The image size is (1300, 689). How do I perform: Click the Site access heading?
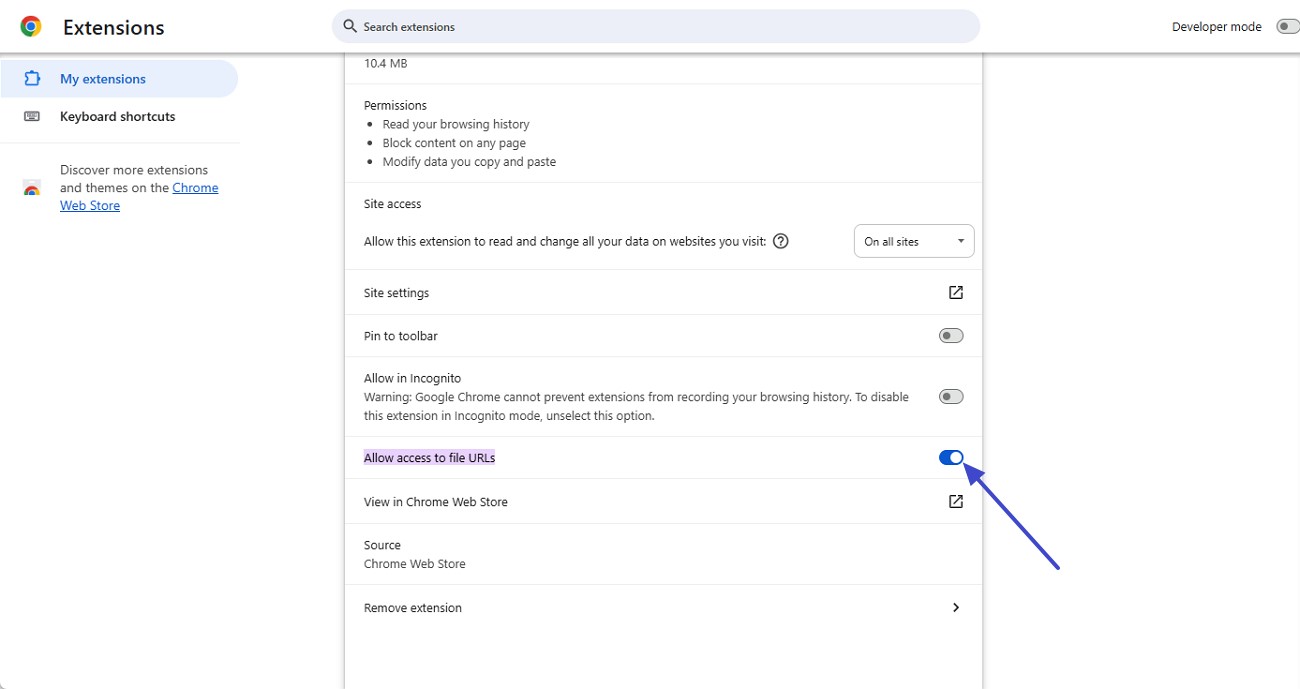tap(393, 204)
